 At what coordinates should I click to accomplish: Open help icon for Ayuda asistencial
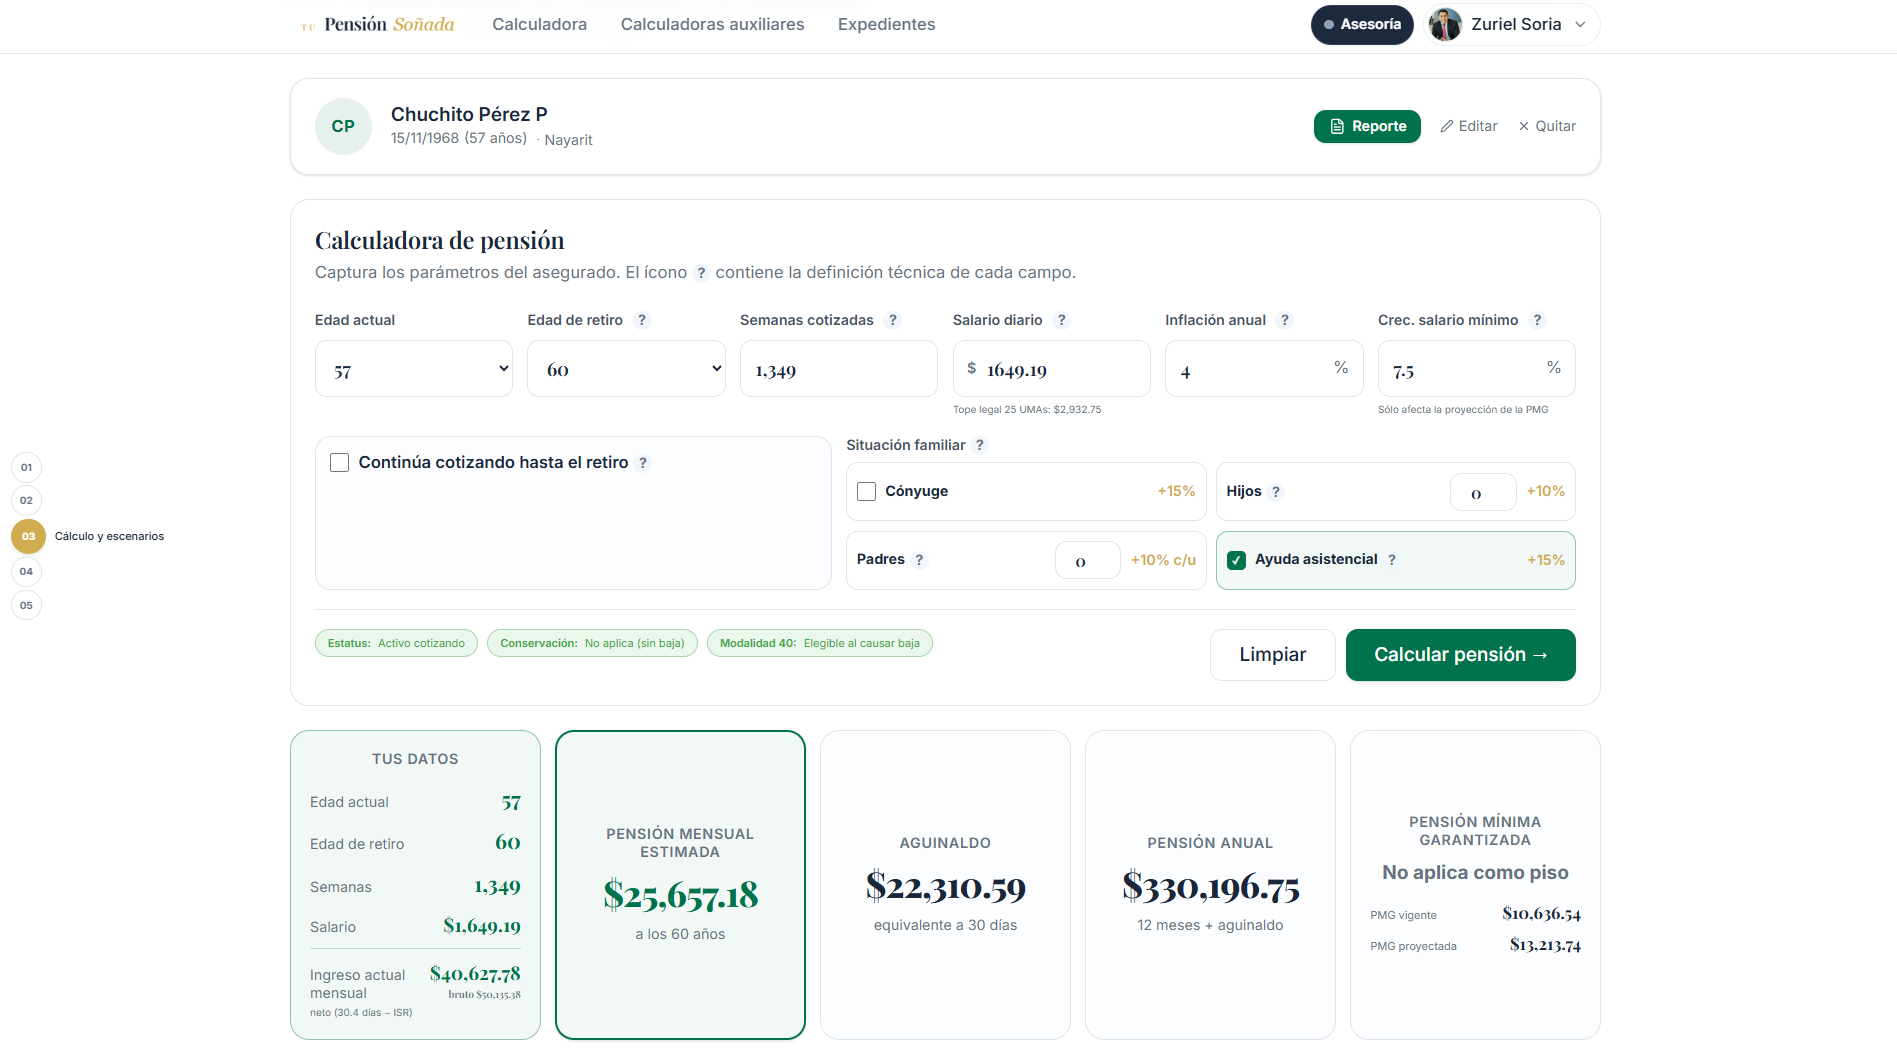[1392, 560]
